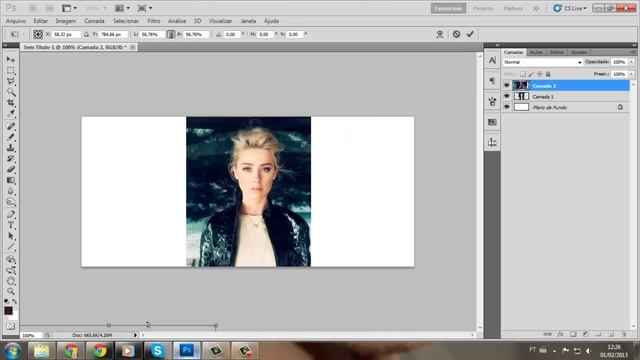Switch to warp mode icon
This screenshot has height=360, width=640.
[x=440, y=34]
